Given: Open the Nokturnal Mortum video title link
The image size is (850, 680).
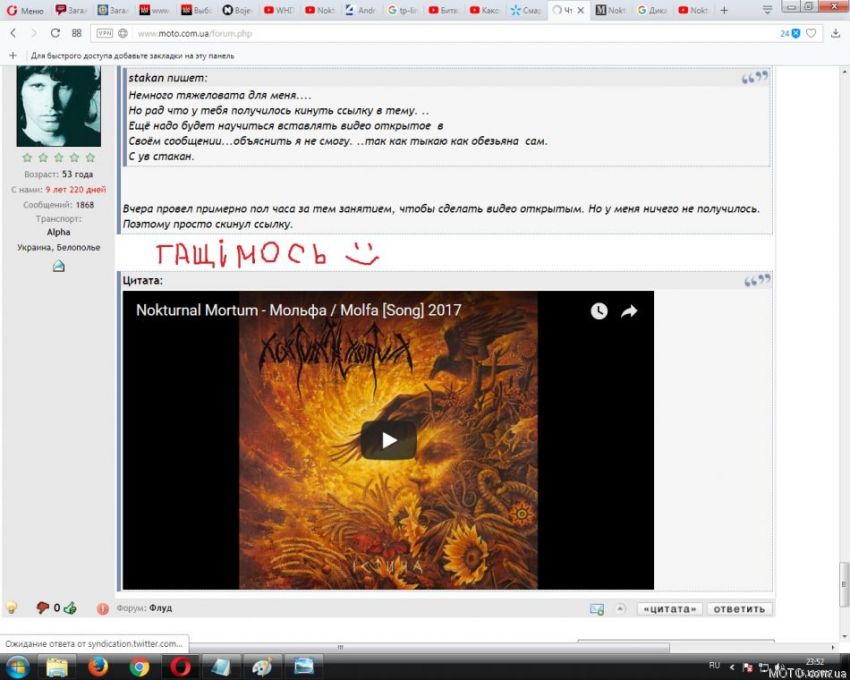Looking at the screenshot, I should tap(299, 310).
